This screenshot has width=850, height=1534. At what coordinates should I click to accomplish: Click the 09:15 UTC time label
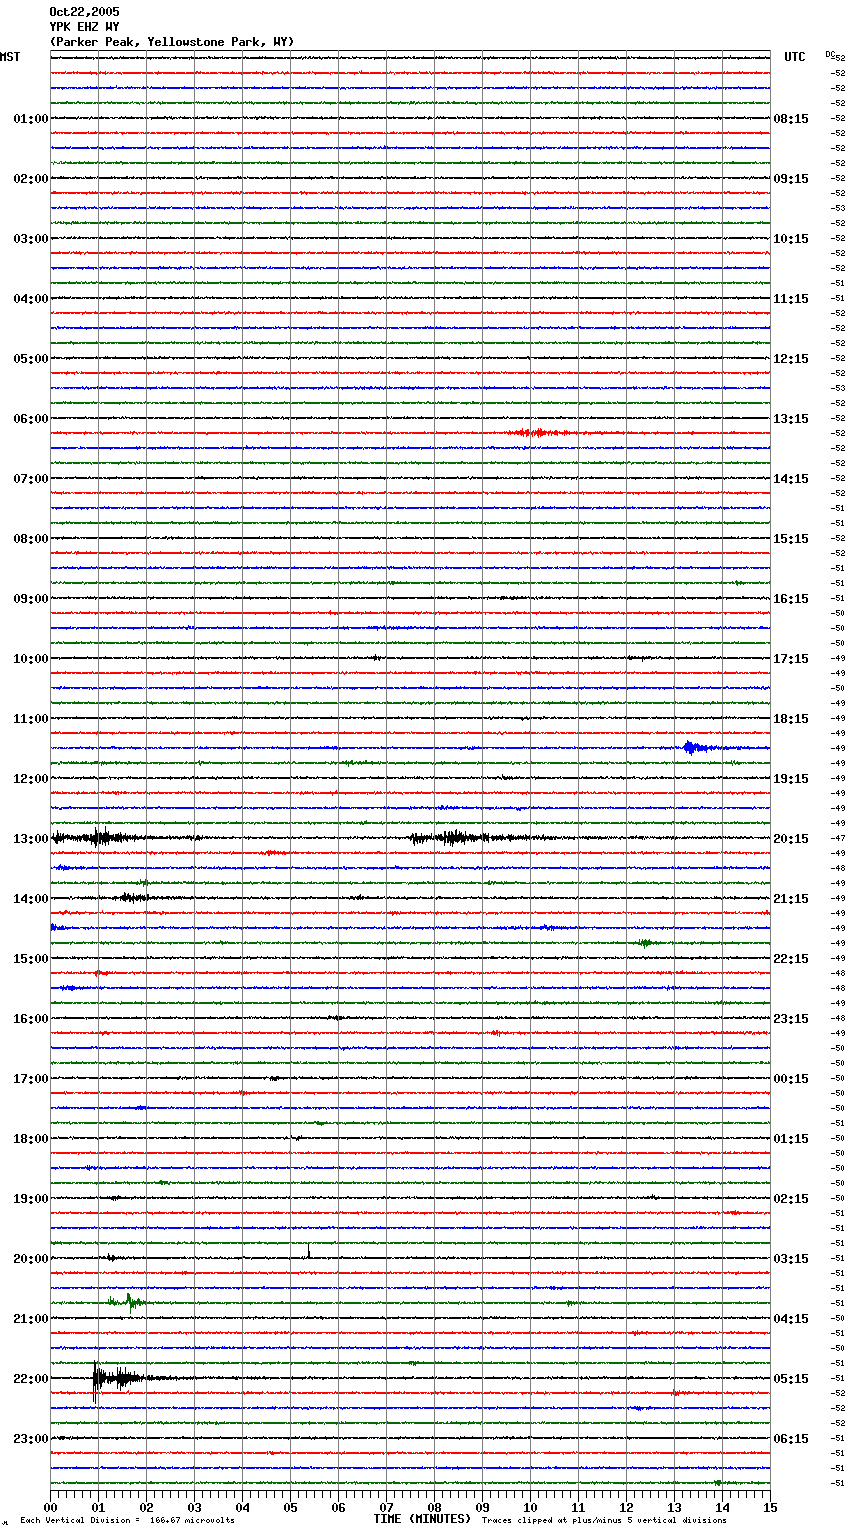791,179
